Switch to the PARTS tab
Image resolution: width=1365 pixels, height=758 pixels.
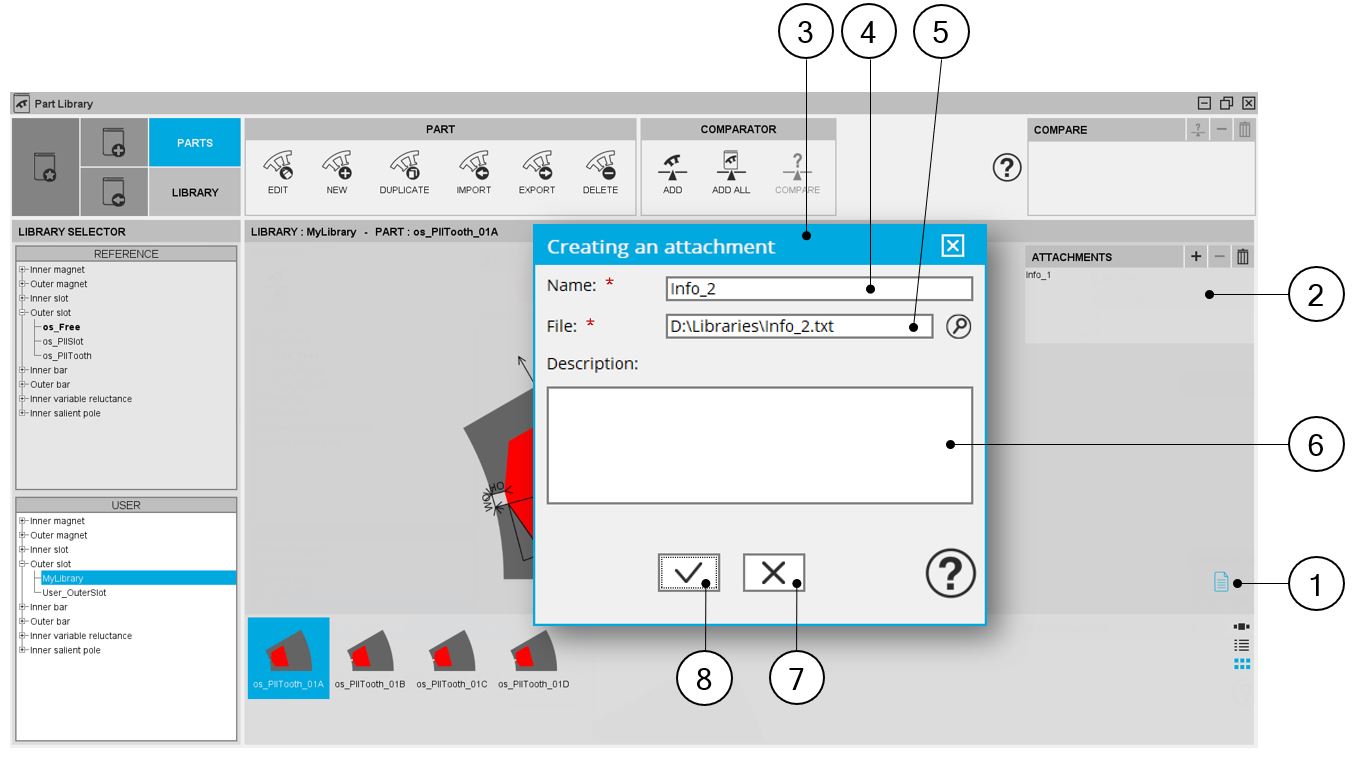pyautogui.click(x=195, y=143)
